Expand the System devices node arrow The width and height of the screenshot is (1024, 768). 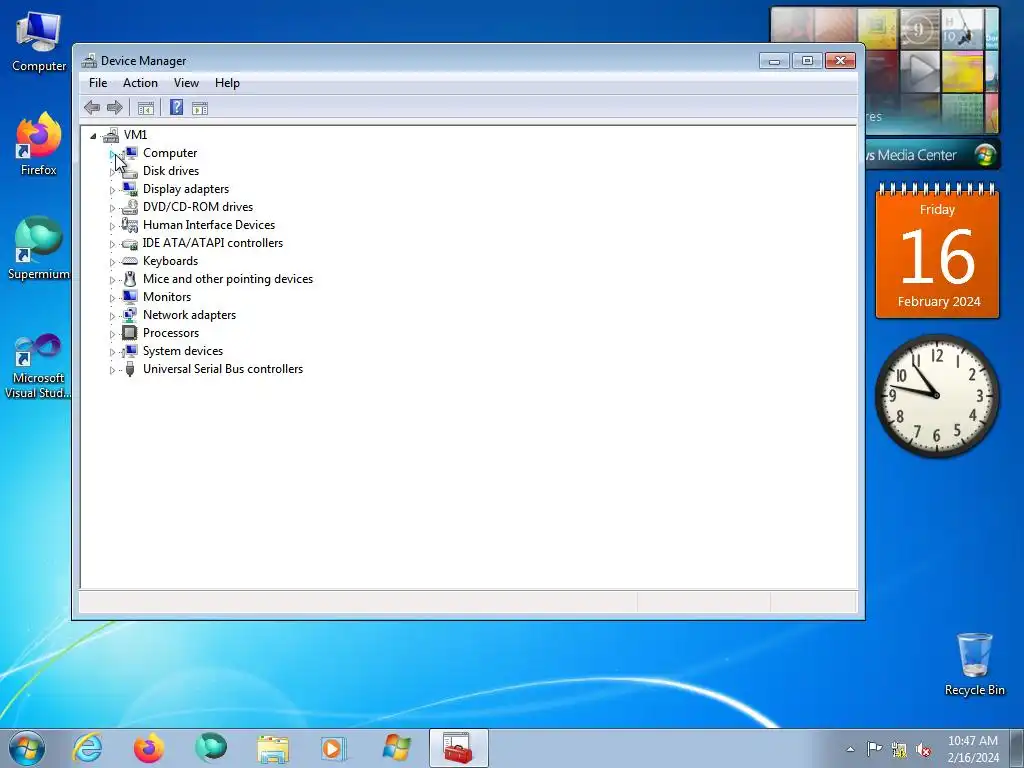coord(112,352)
